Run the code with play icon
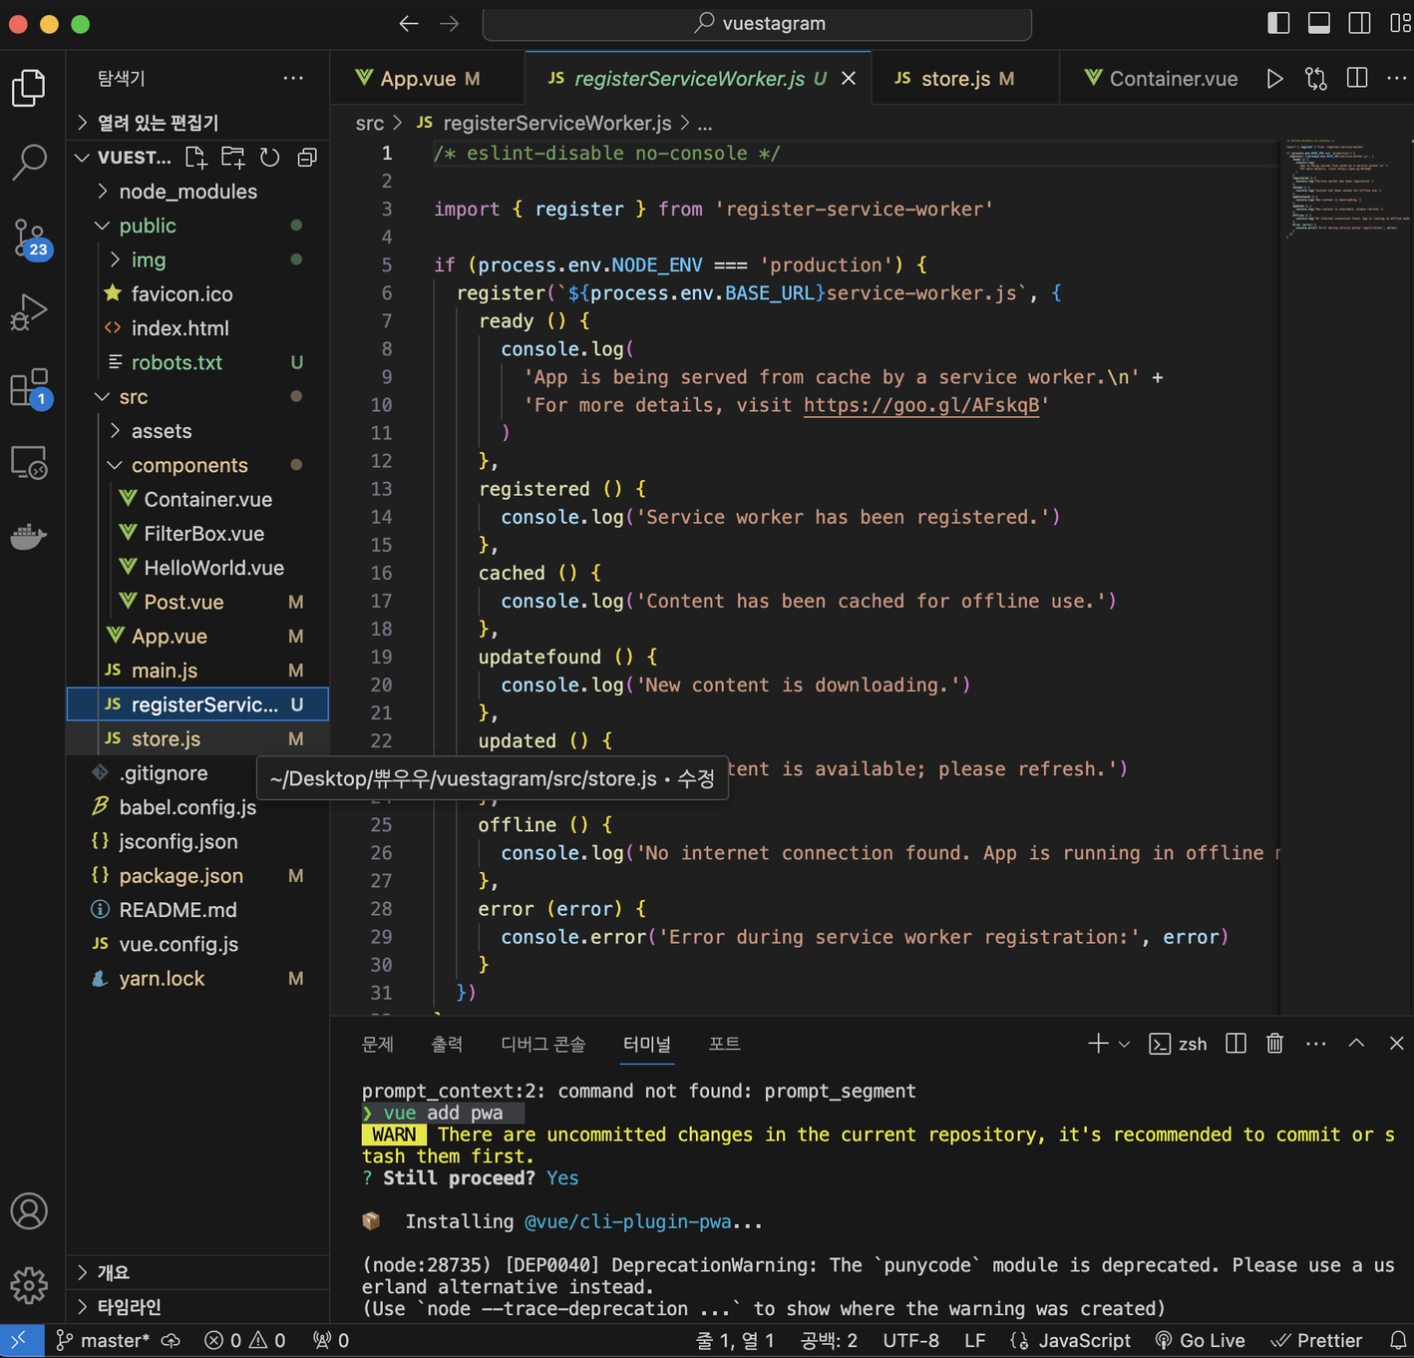This screenshot has width=1414, height=1358. coord(1275,78)
